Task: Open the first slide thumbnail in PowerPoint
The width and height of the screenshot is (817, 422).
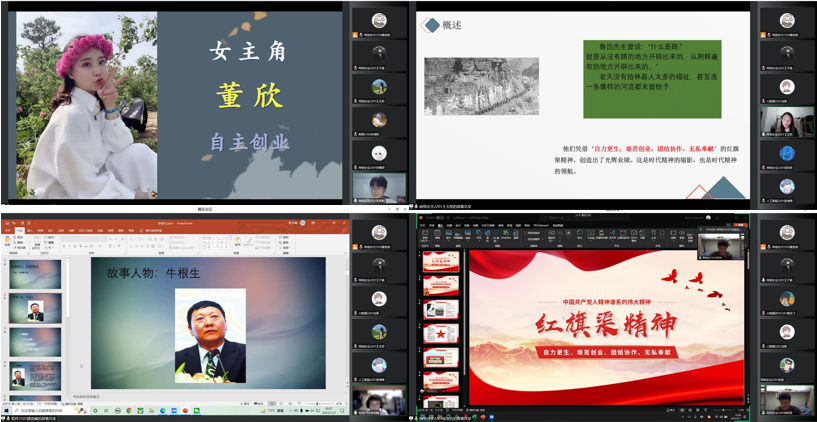Action: tap(35, 272)
